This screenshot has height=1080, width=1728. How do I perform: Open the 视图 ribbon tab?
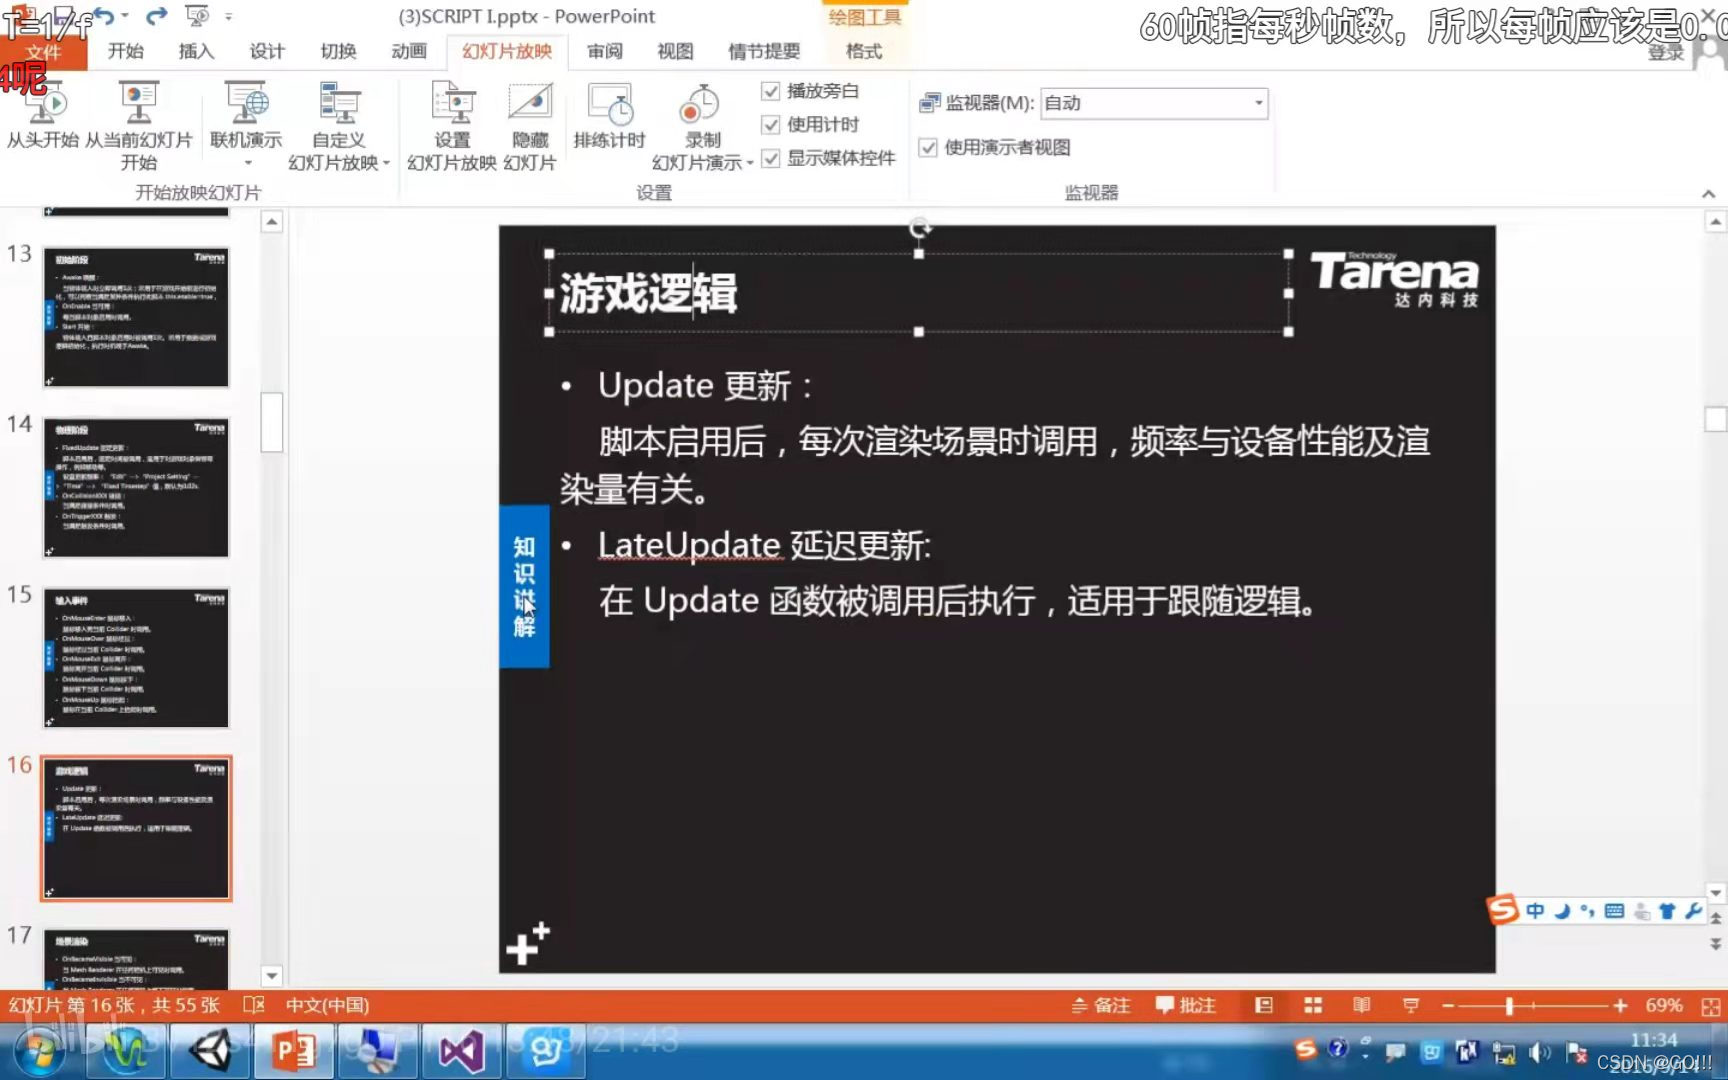pyautogui.click(x=675, y=52)
